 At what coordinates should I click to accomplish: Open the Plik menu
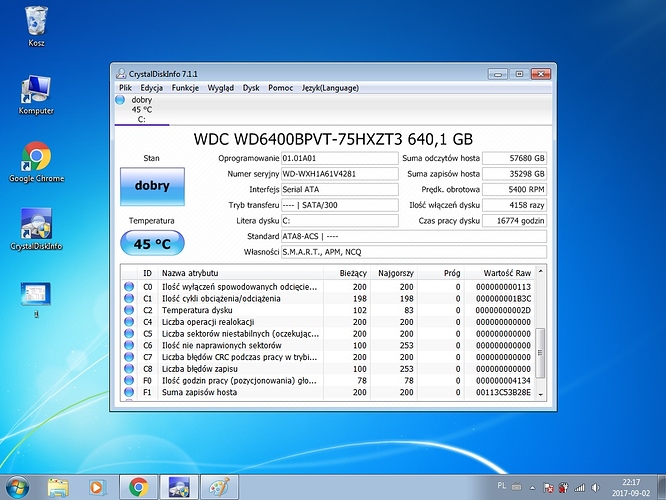click(125, 88)
